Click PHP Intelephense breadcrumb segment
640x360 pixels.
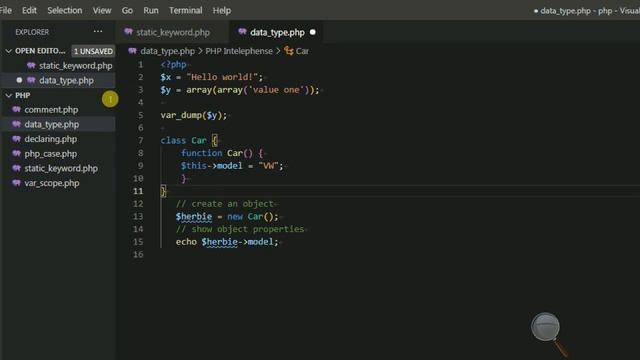(239, 51)
